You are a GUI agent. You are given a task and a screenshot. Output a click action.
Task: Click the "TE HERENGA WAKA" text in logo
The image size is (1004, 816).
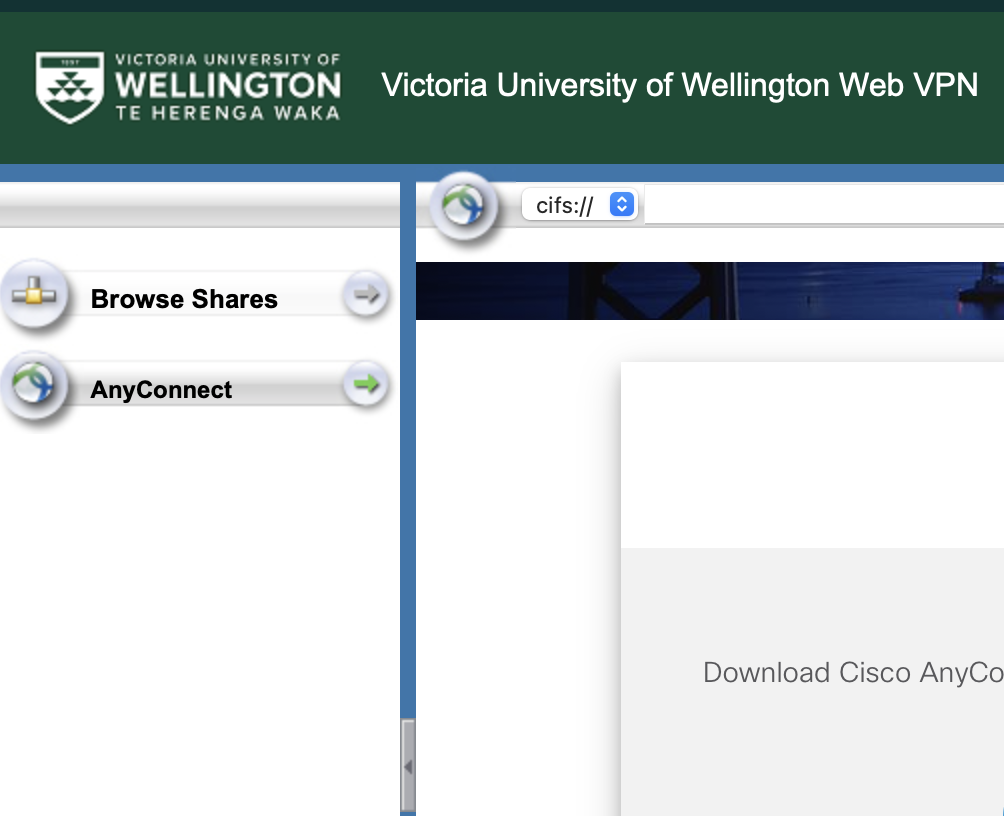pos(228,113)
